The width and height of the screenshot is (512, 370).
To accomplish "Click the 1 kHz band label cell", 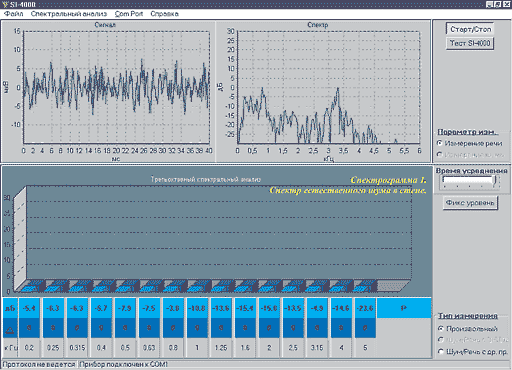I will tap(197, 348).
